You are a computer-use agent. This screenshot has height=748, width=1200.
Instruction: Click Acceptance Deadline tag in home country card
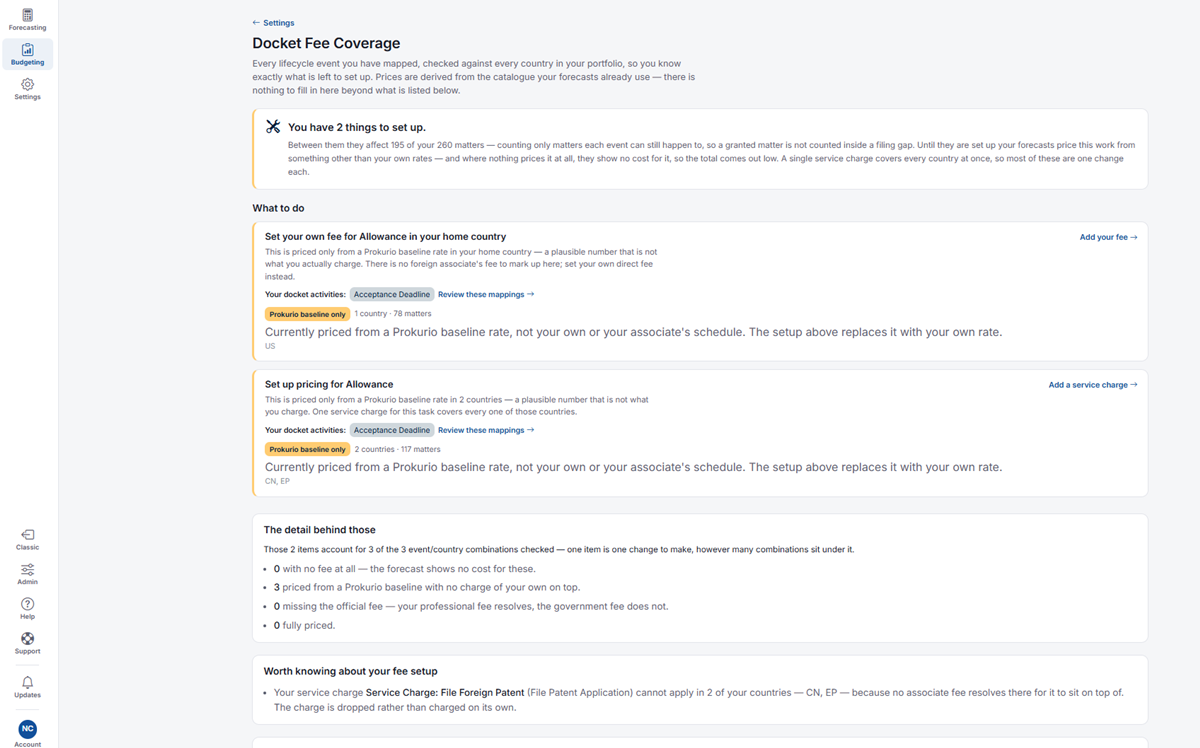(x=392, y=294)
